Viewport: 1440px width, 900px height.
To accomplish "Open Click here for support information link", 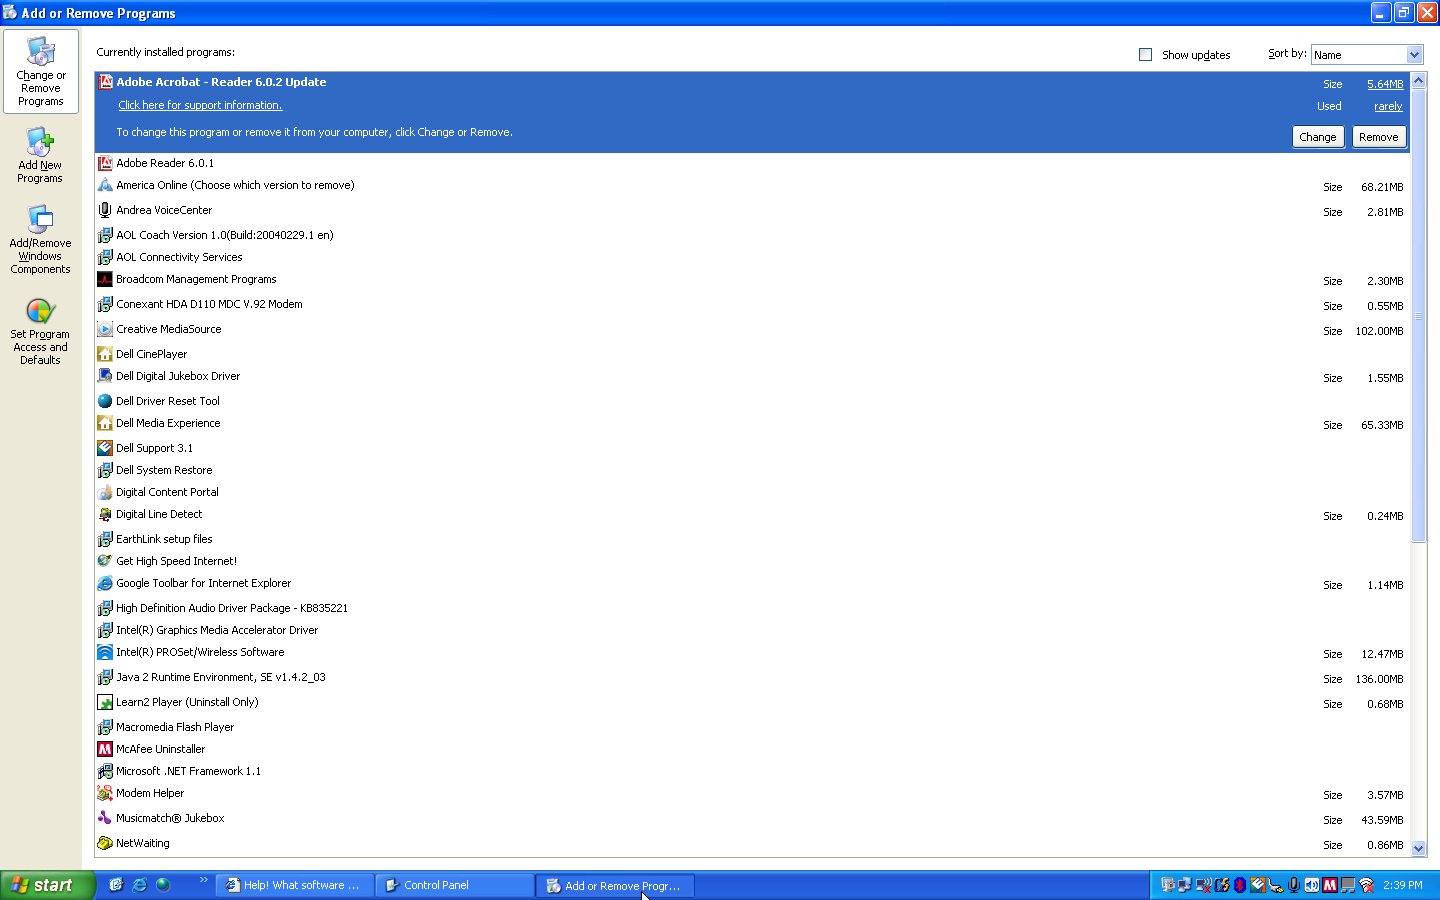I will coord(200,105).
